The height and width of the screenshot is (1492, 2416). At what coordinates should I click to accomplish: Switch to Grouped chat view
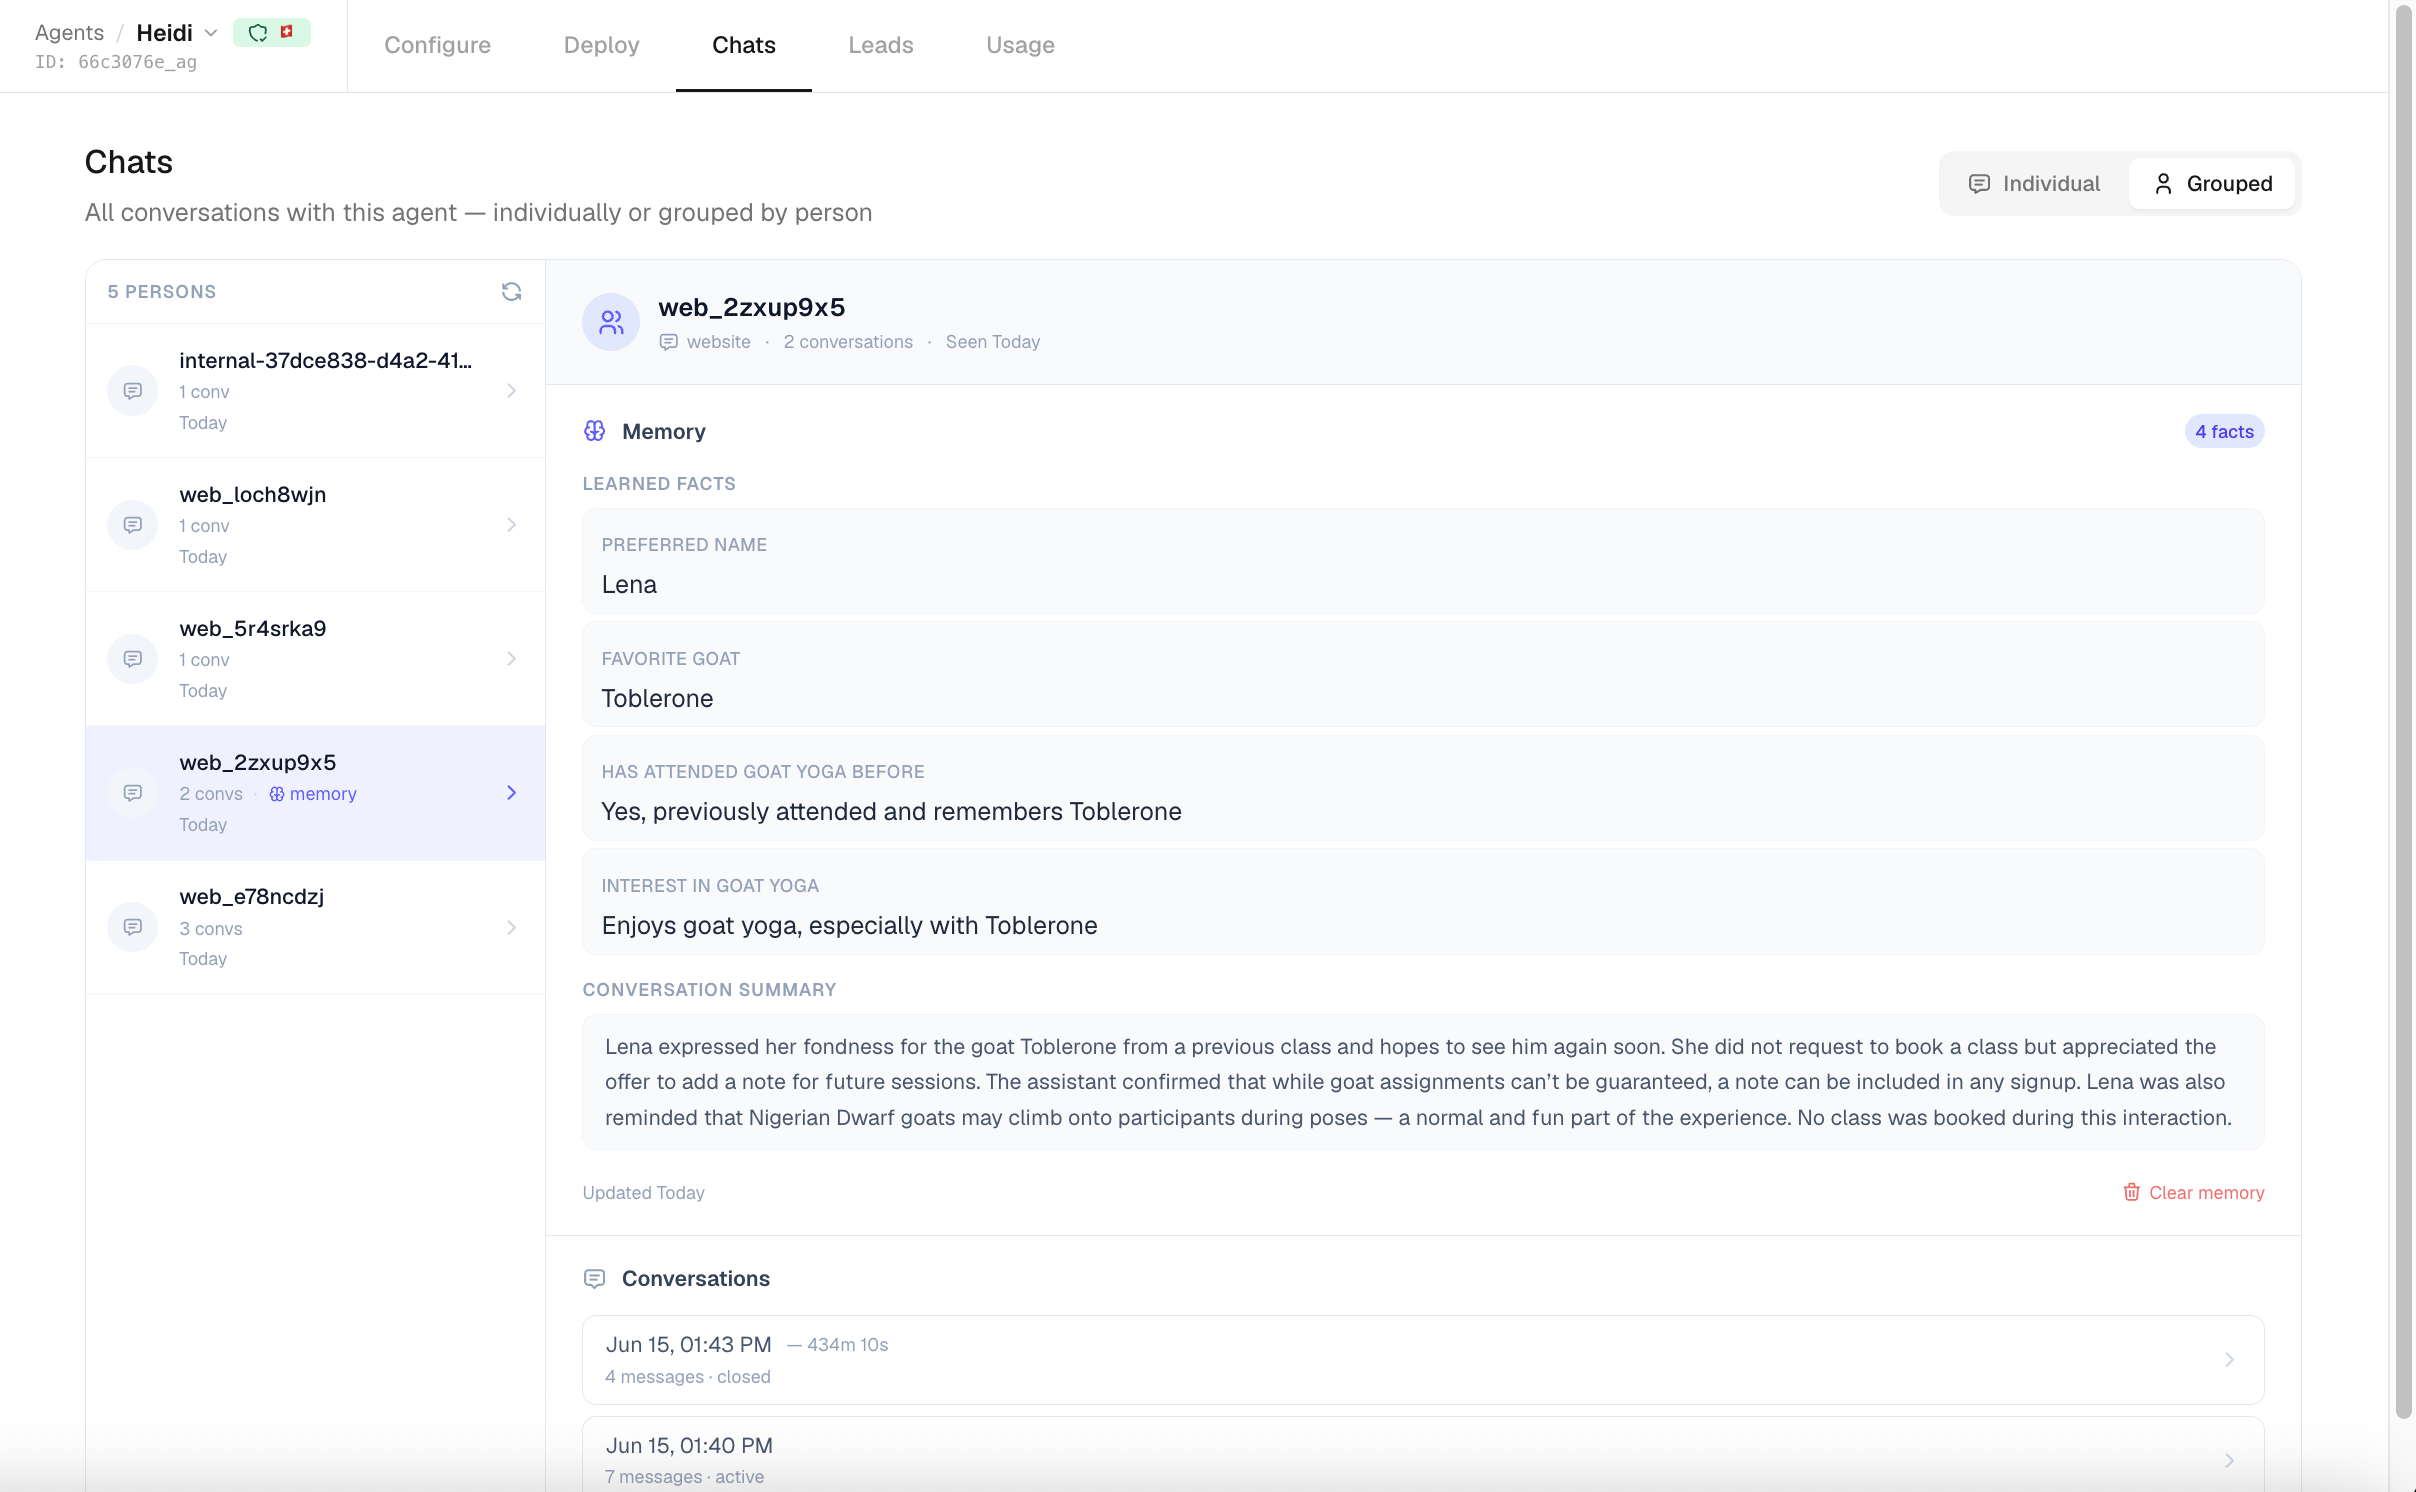pyautogui.click(x=2212, y=184)
